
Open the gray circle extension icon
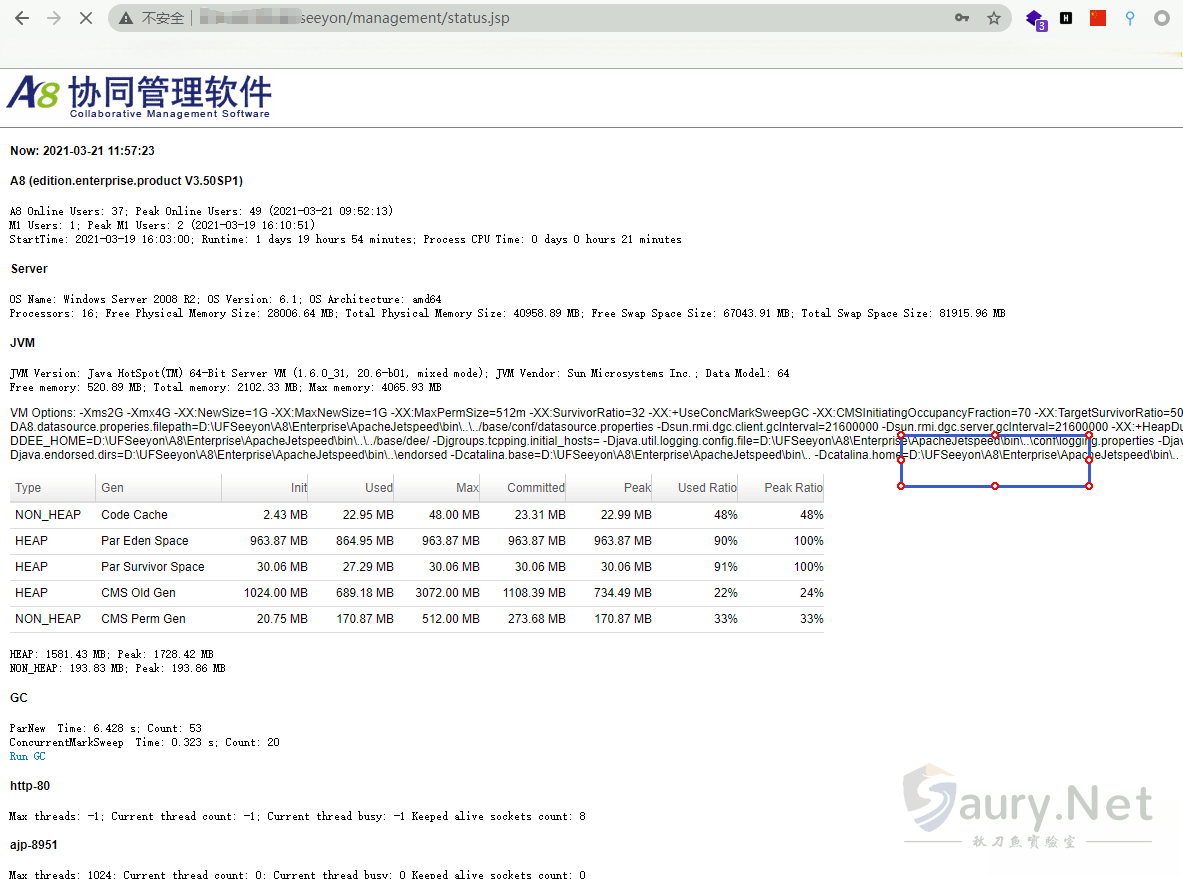click(x=1161, y=18)
